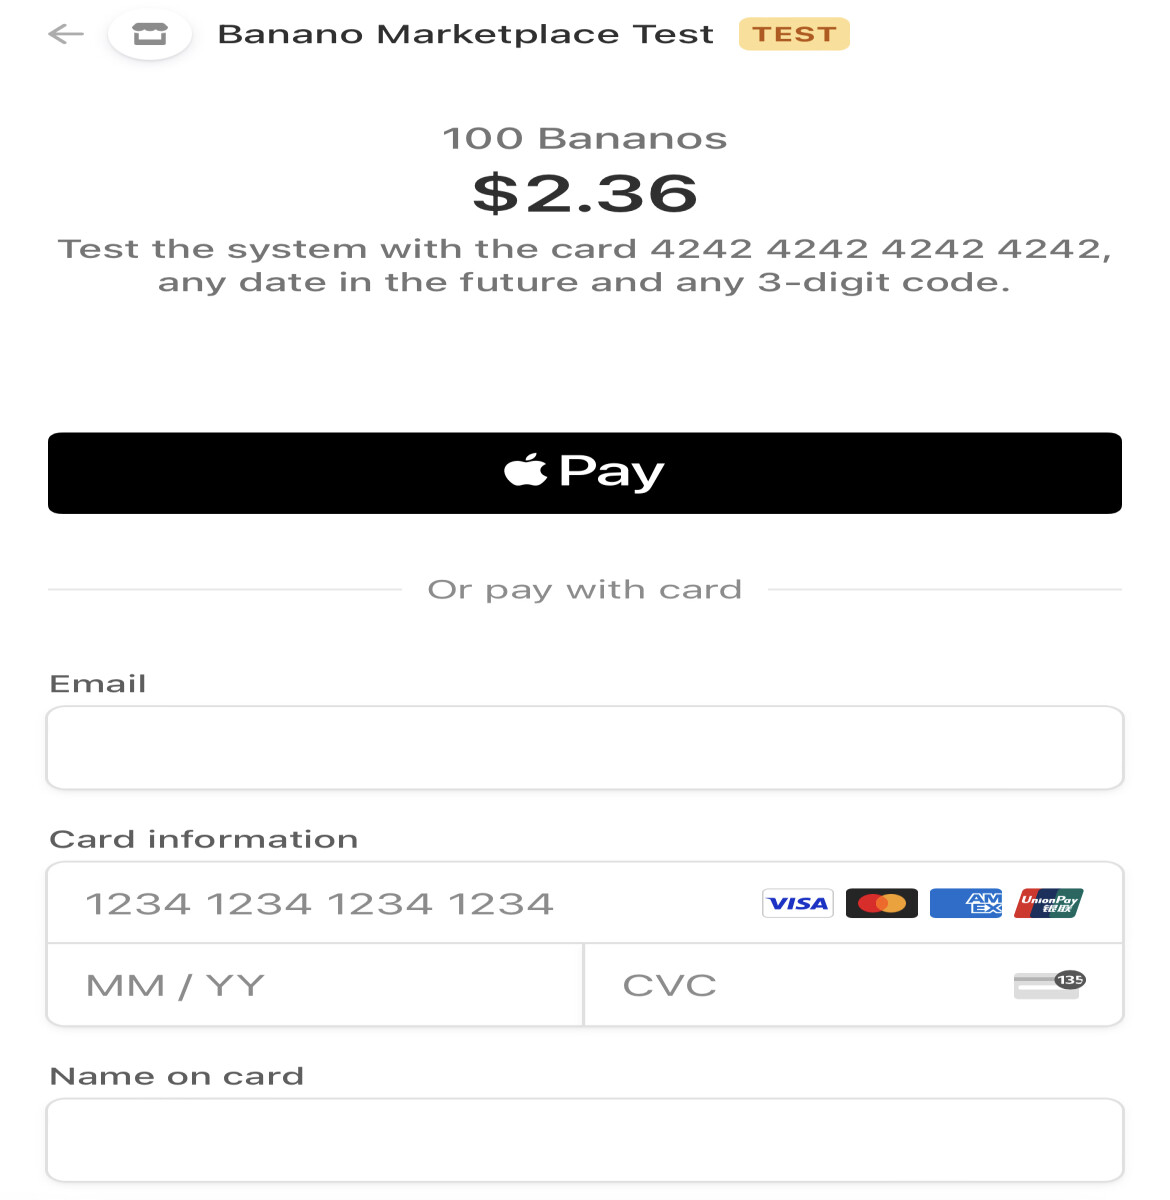Focus the Email input field
Viewport: 1170px width, 1200px height.
[x=585, y=748]
